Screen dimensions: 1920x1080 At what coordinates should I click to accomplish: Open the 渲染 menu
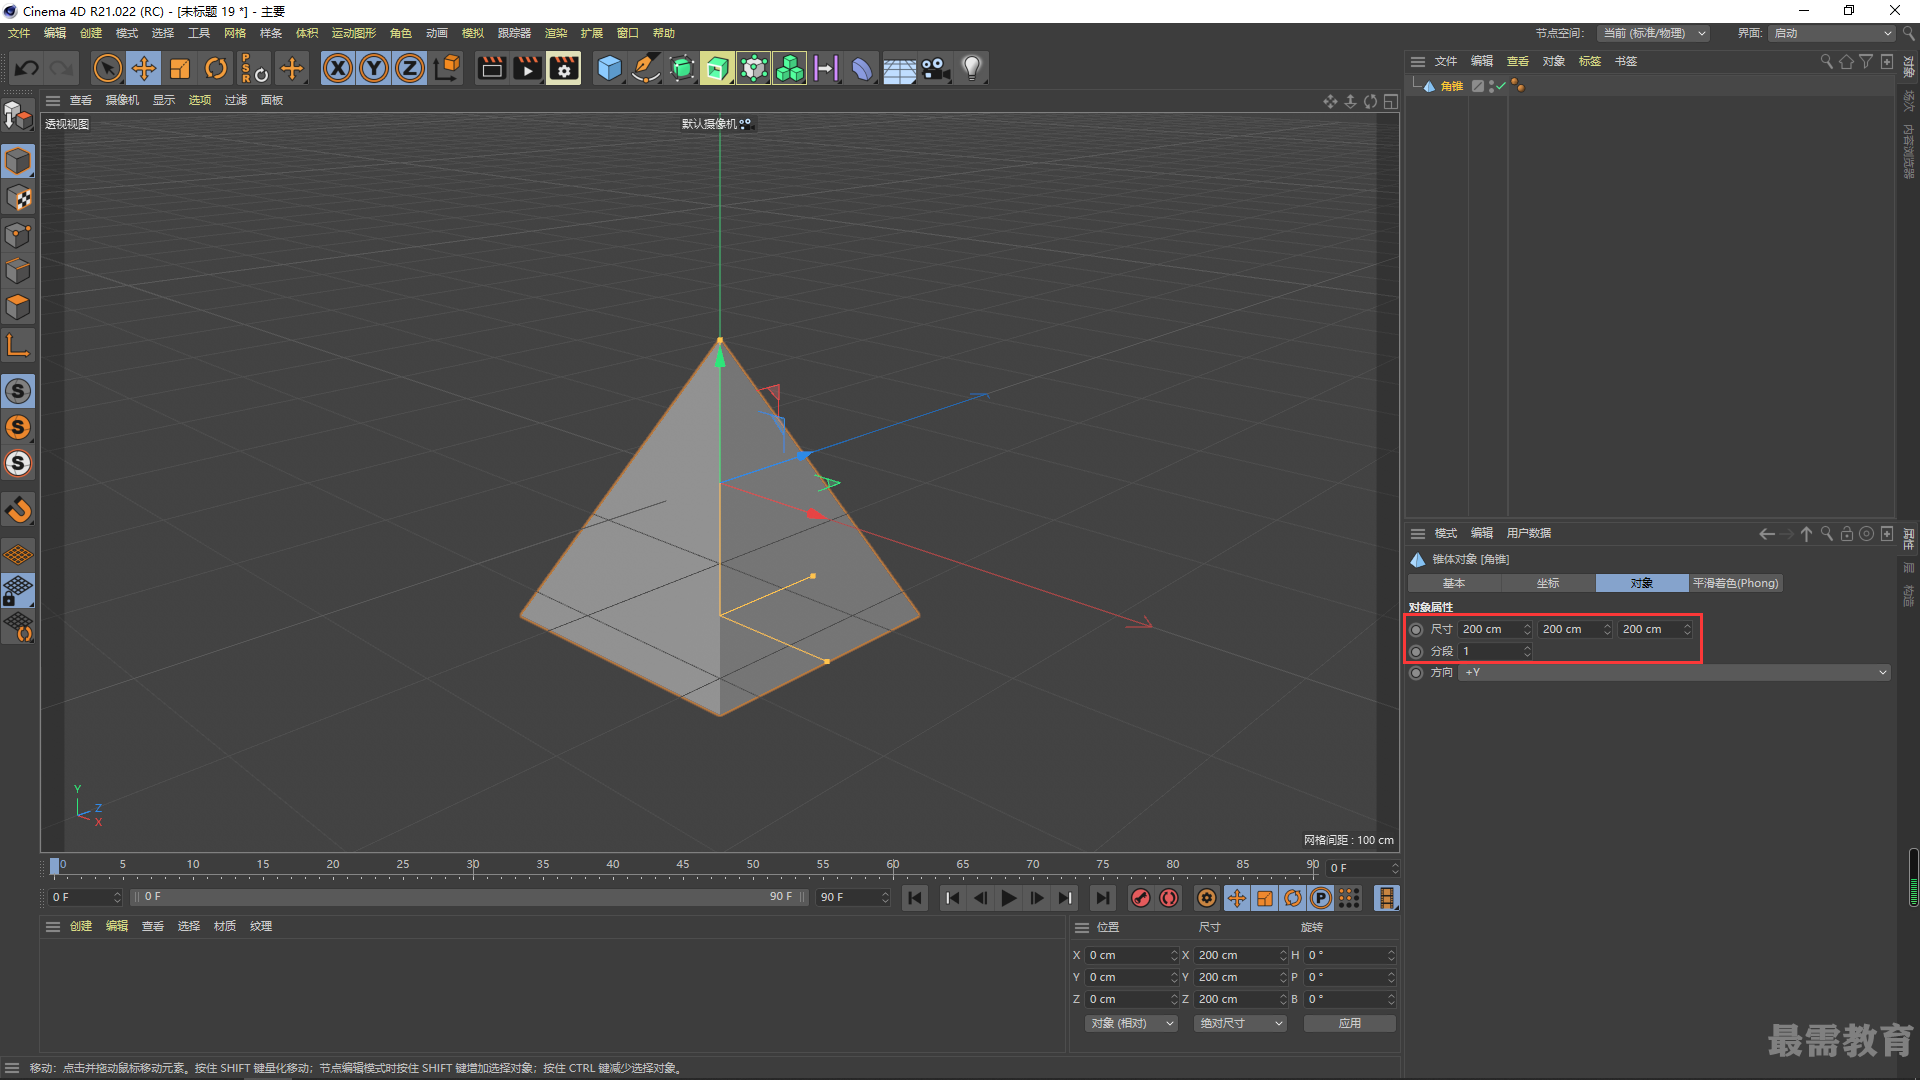[x=556, y=33]
